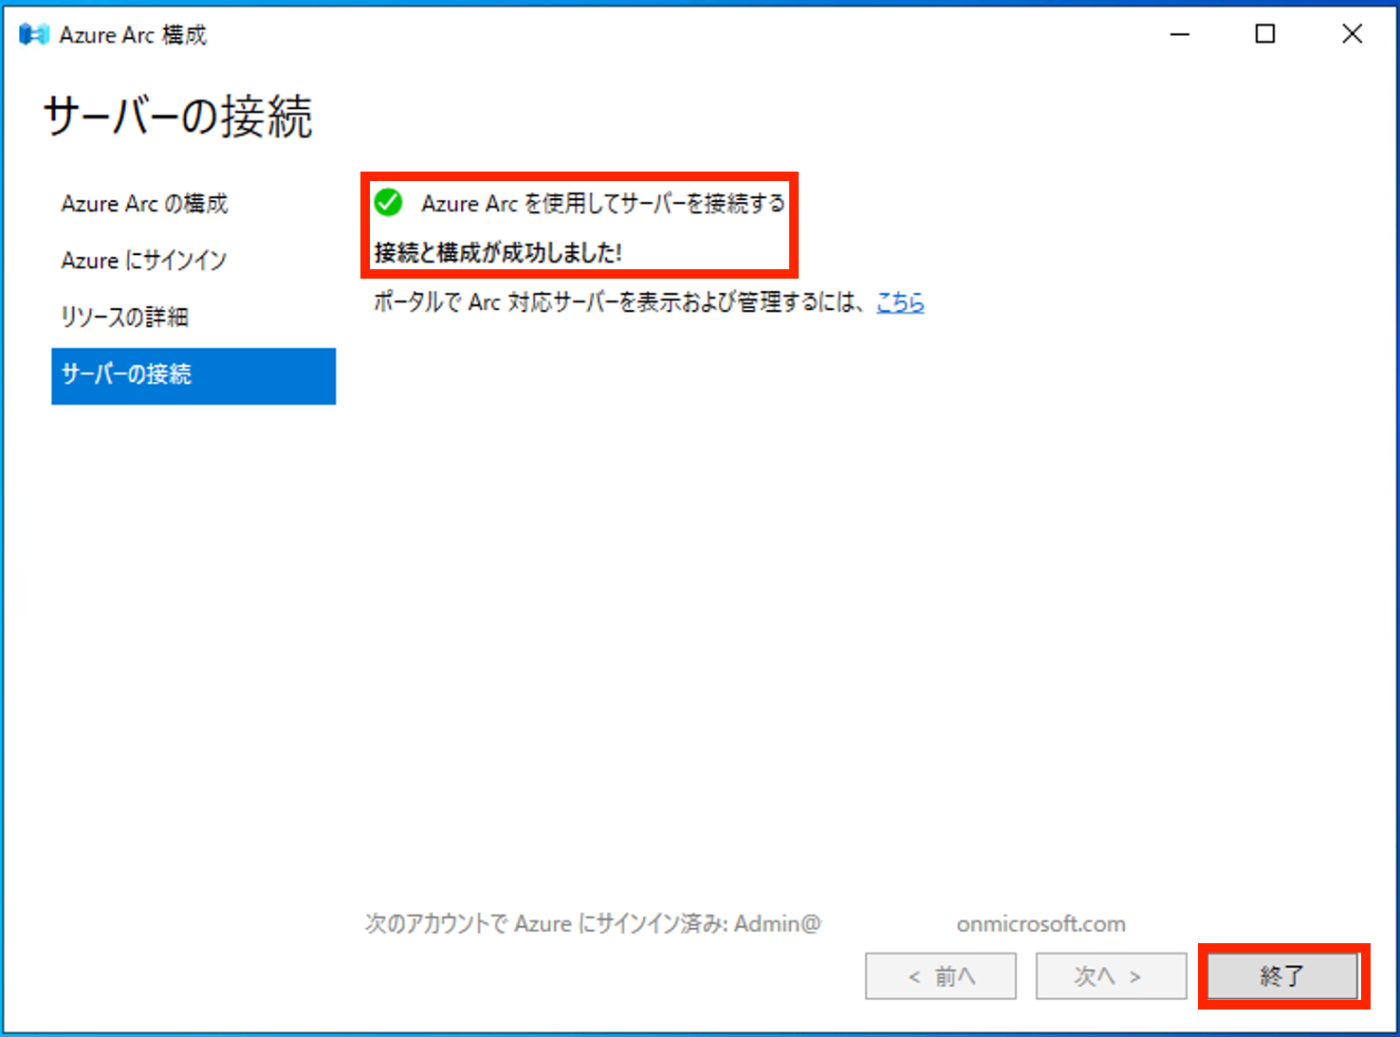Close the Azure Arc 構成 window
The height and width of the screenshot is (1037, 1400).
pyautogui.click(x=1352, y=35)
